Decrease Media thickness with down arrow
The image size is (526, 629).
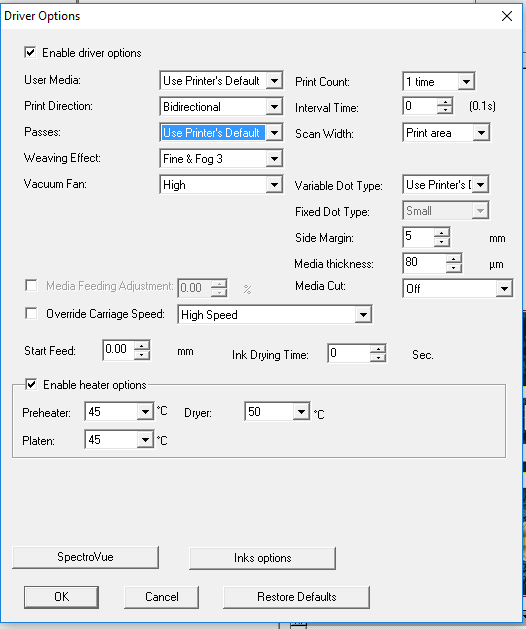point(454,268)
